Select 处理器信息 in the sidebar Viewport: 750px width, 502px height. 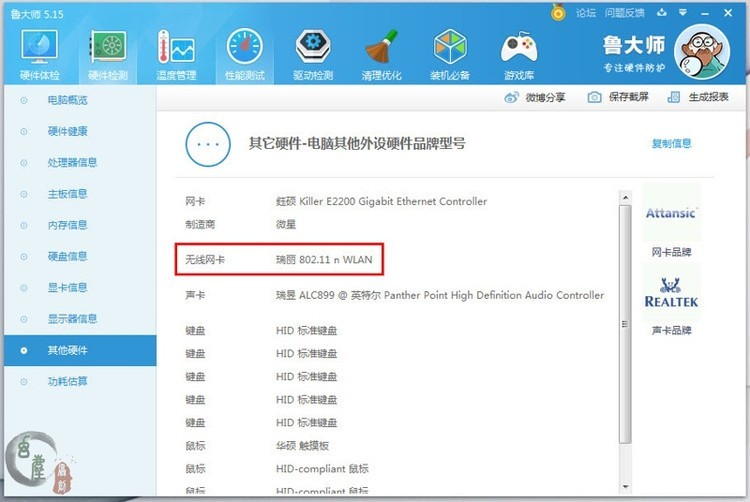click(x=72, y=163)
